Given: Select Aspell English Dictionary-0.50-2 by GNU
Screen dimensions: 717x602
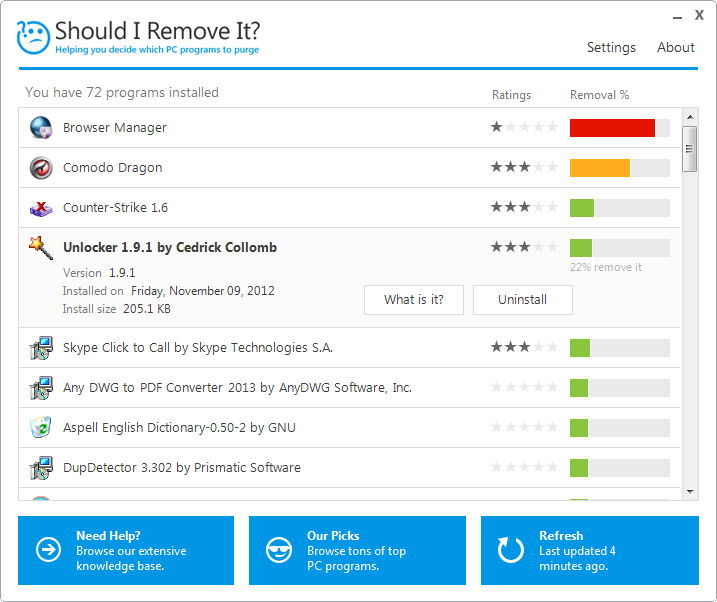Looking at the screenshot, I should pyautogui.click(x=349, y=428).
